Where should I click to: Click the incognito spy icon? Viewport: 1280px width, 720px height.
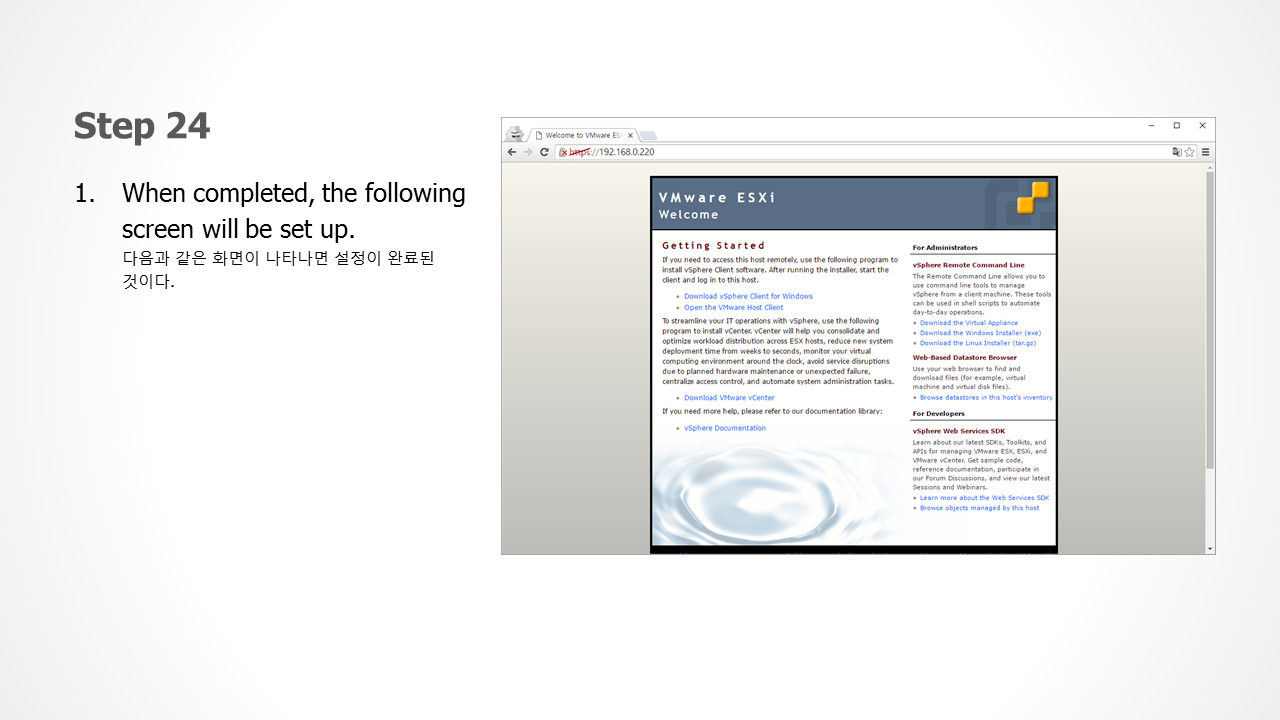tap(515, 134)
